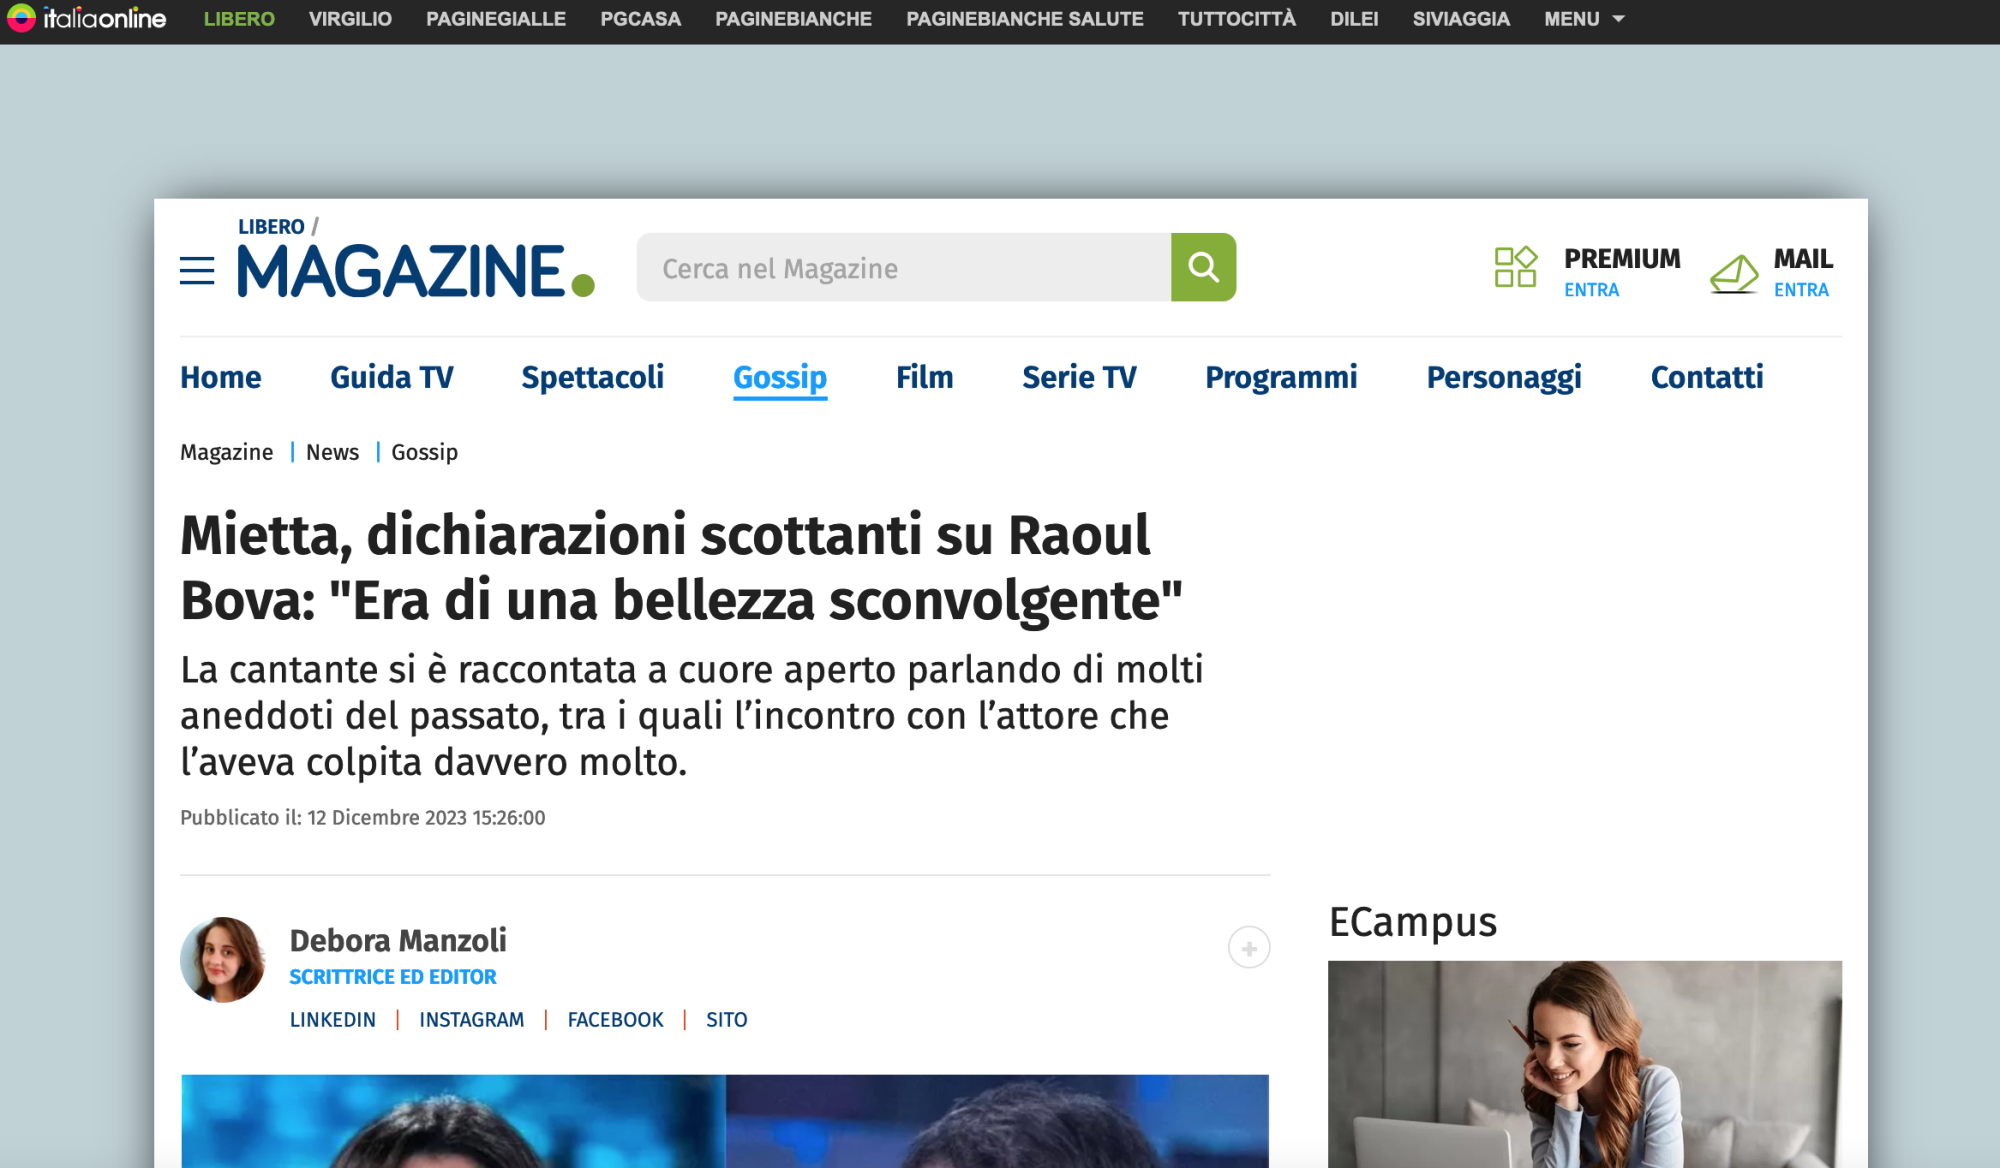The image size is (2000, 1168).
Task: Click the News breadcrumb link
Action: 332,452
